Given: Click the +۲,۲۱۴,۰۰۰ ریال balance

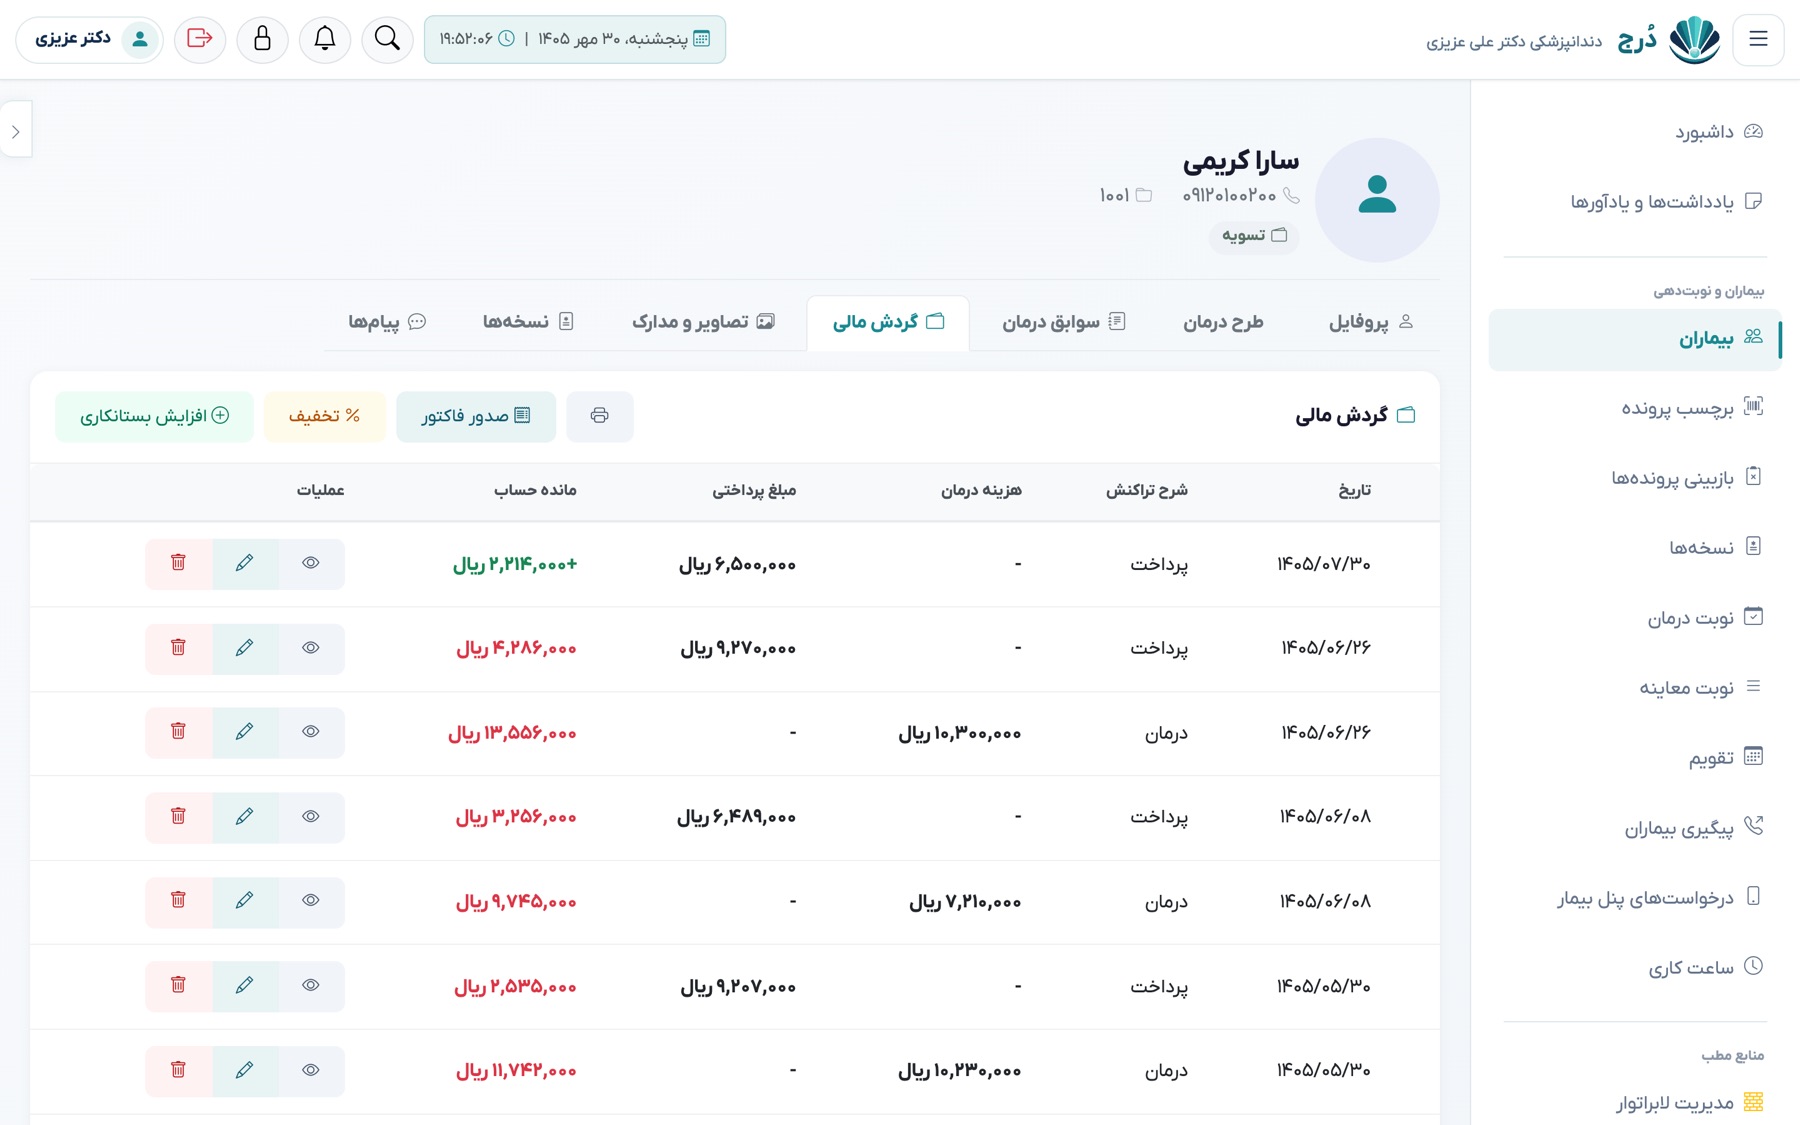Looking at the screenshot, I should click(515, 565).
